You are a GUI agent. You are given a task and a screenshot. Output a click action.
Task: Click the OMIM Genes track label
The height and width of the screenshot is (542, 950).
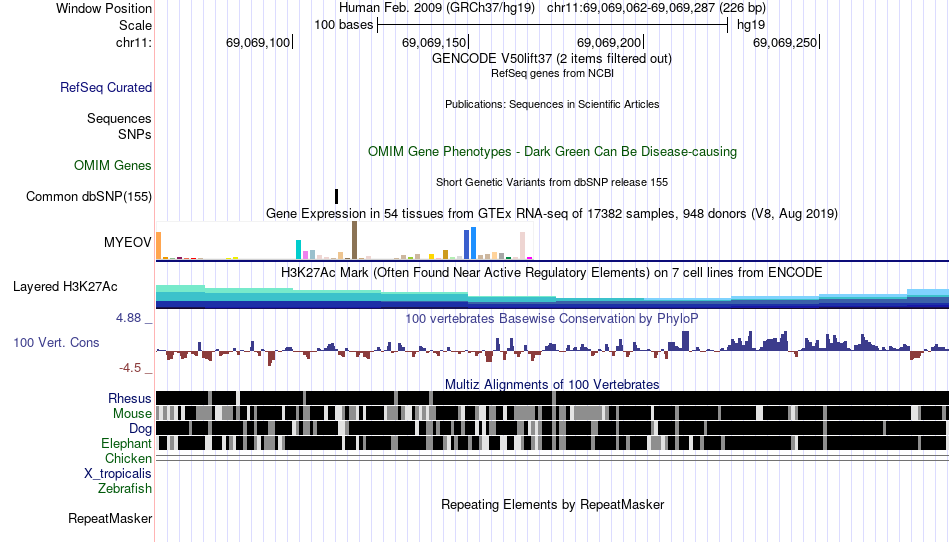click(x=113, y=165)
